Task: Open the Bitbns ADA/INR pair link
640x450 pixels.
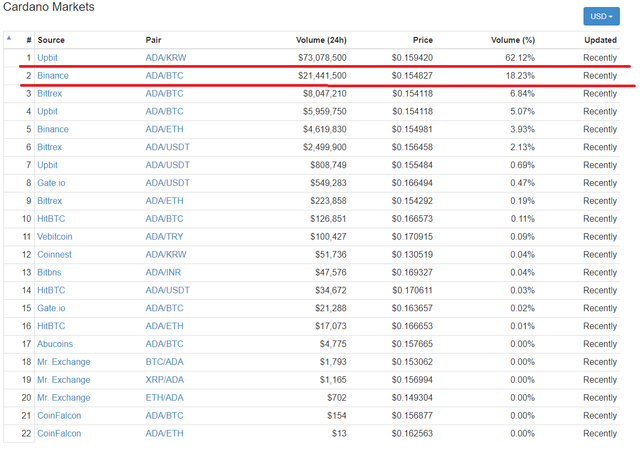Action: [x=163, y=272]
